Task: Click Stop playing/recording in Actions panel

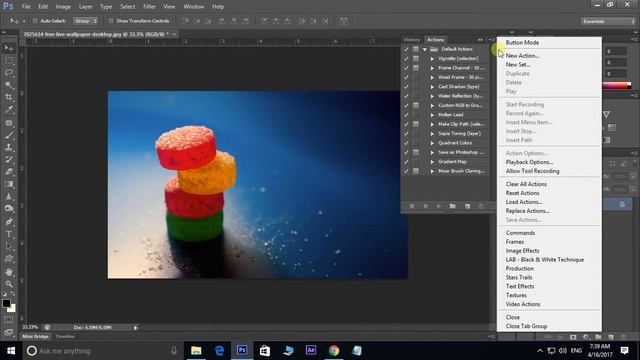Action: pyautogui.click(x=412, y=206)
